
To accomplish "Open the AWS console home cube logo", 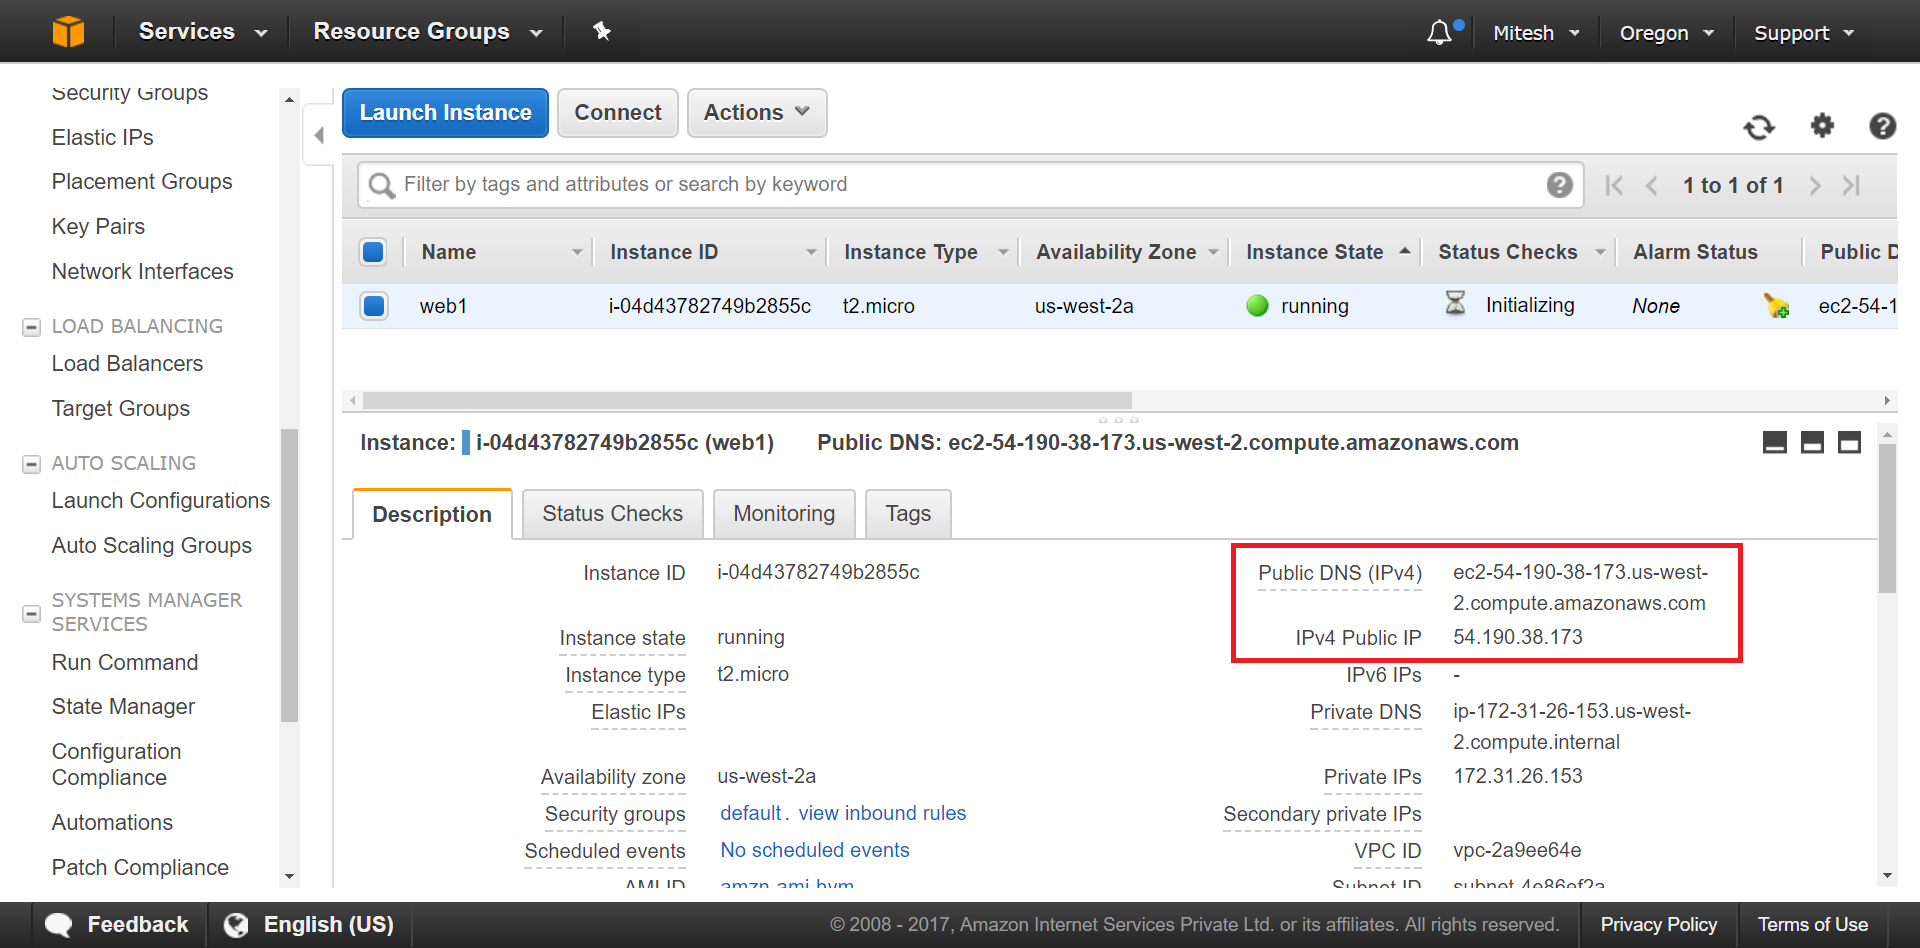I will tap(68, 31).
